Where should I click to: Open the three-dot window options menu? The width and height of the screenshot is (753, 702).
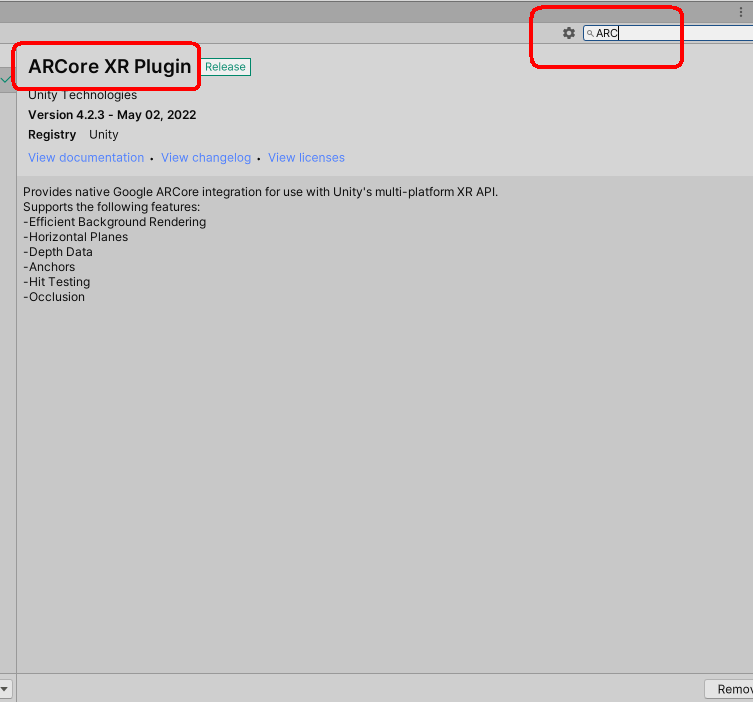pos(741,12)
